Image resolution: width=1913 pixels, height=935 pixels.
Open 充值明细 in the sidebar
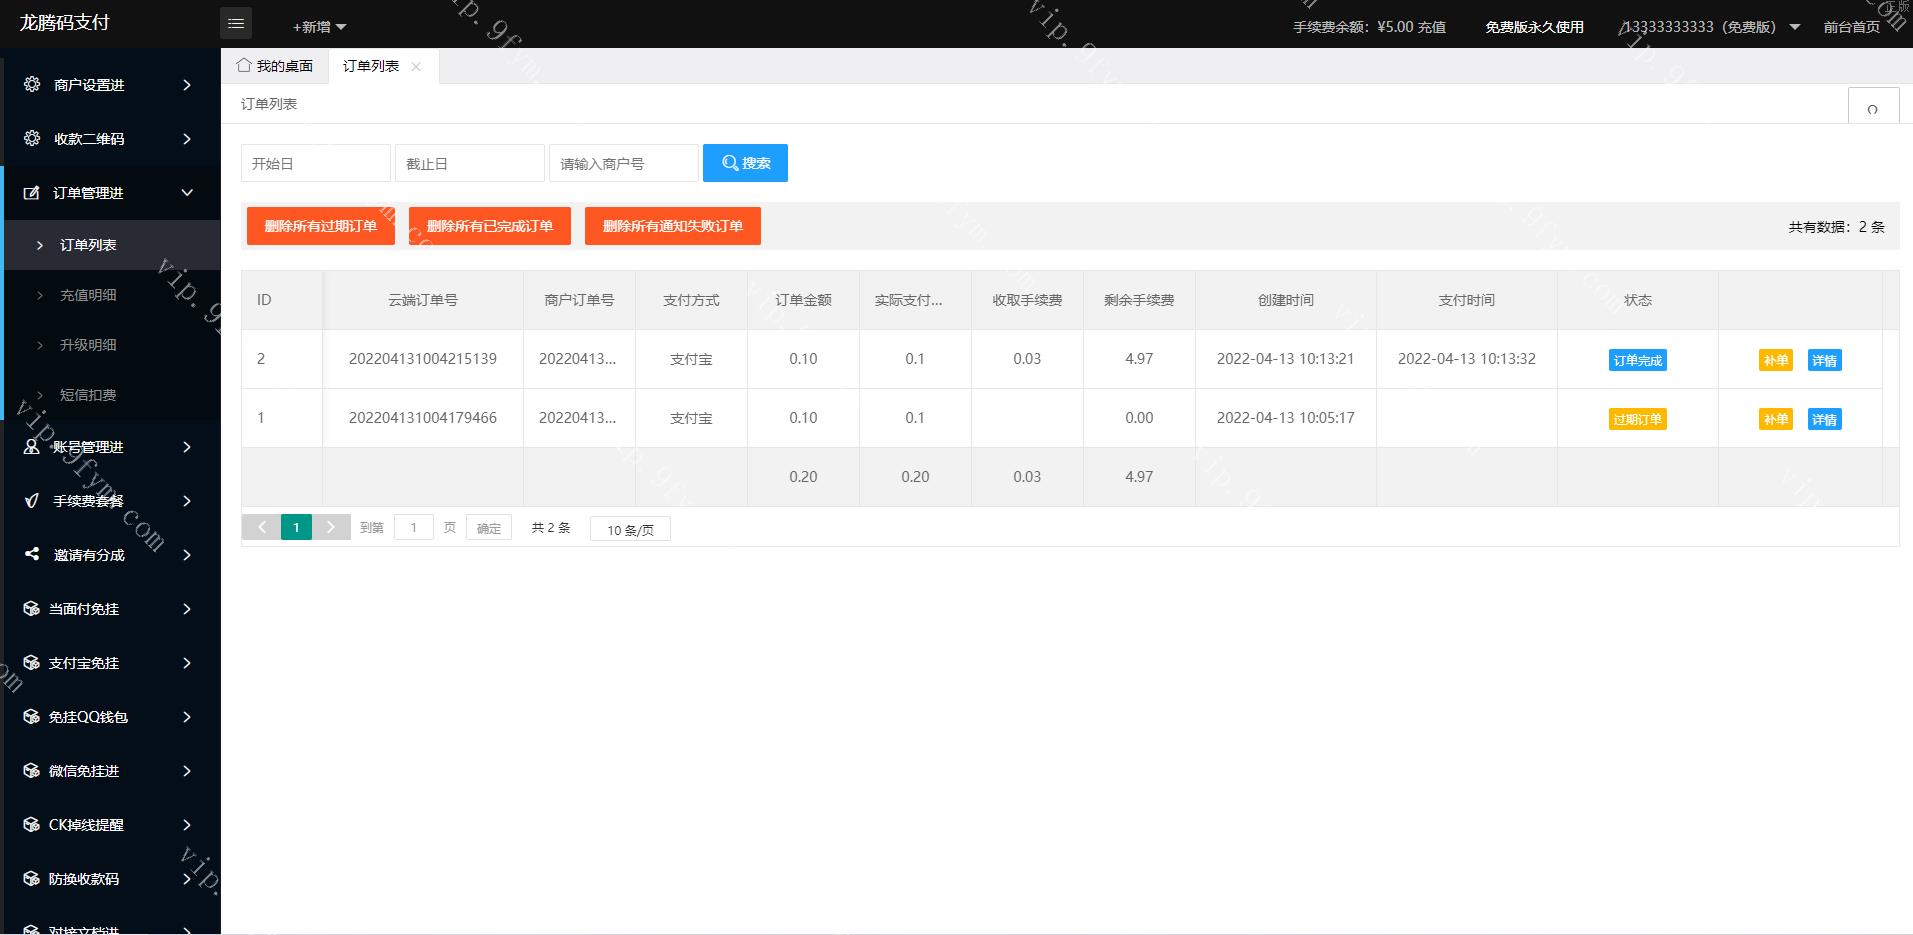click(88, 295)
